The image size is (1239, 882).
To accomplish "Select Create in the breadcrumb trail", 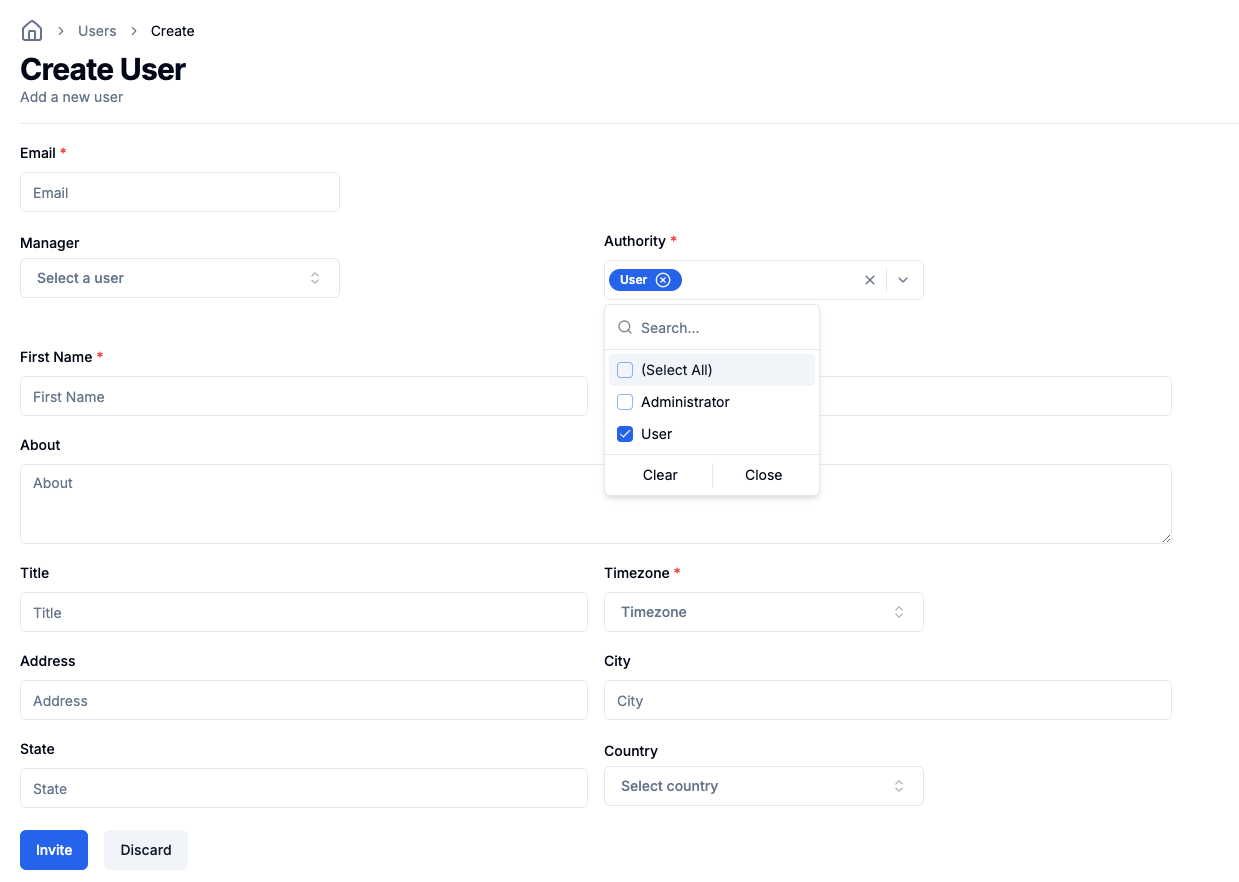I will pyautogui.click(x=172, y=30).
